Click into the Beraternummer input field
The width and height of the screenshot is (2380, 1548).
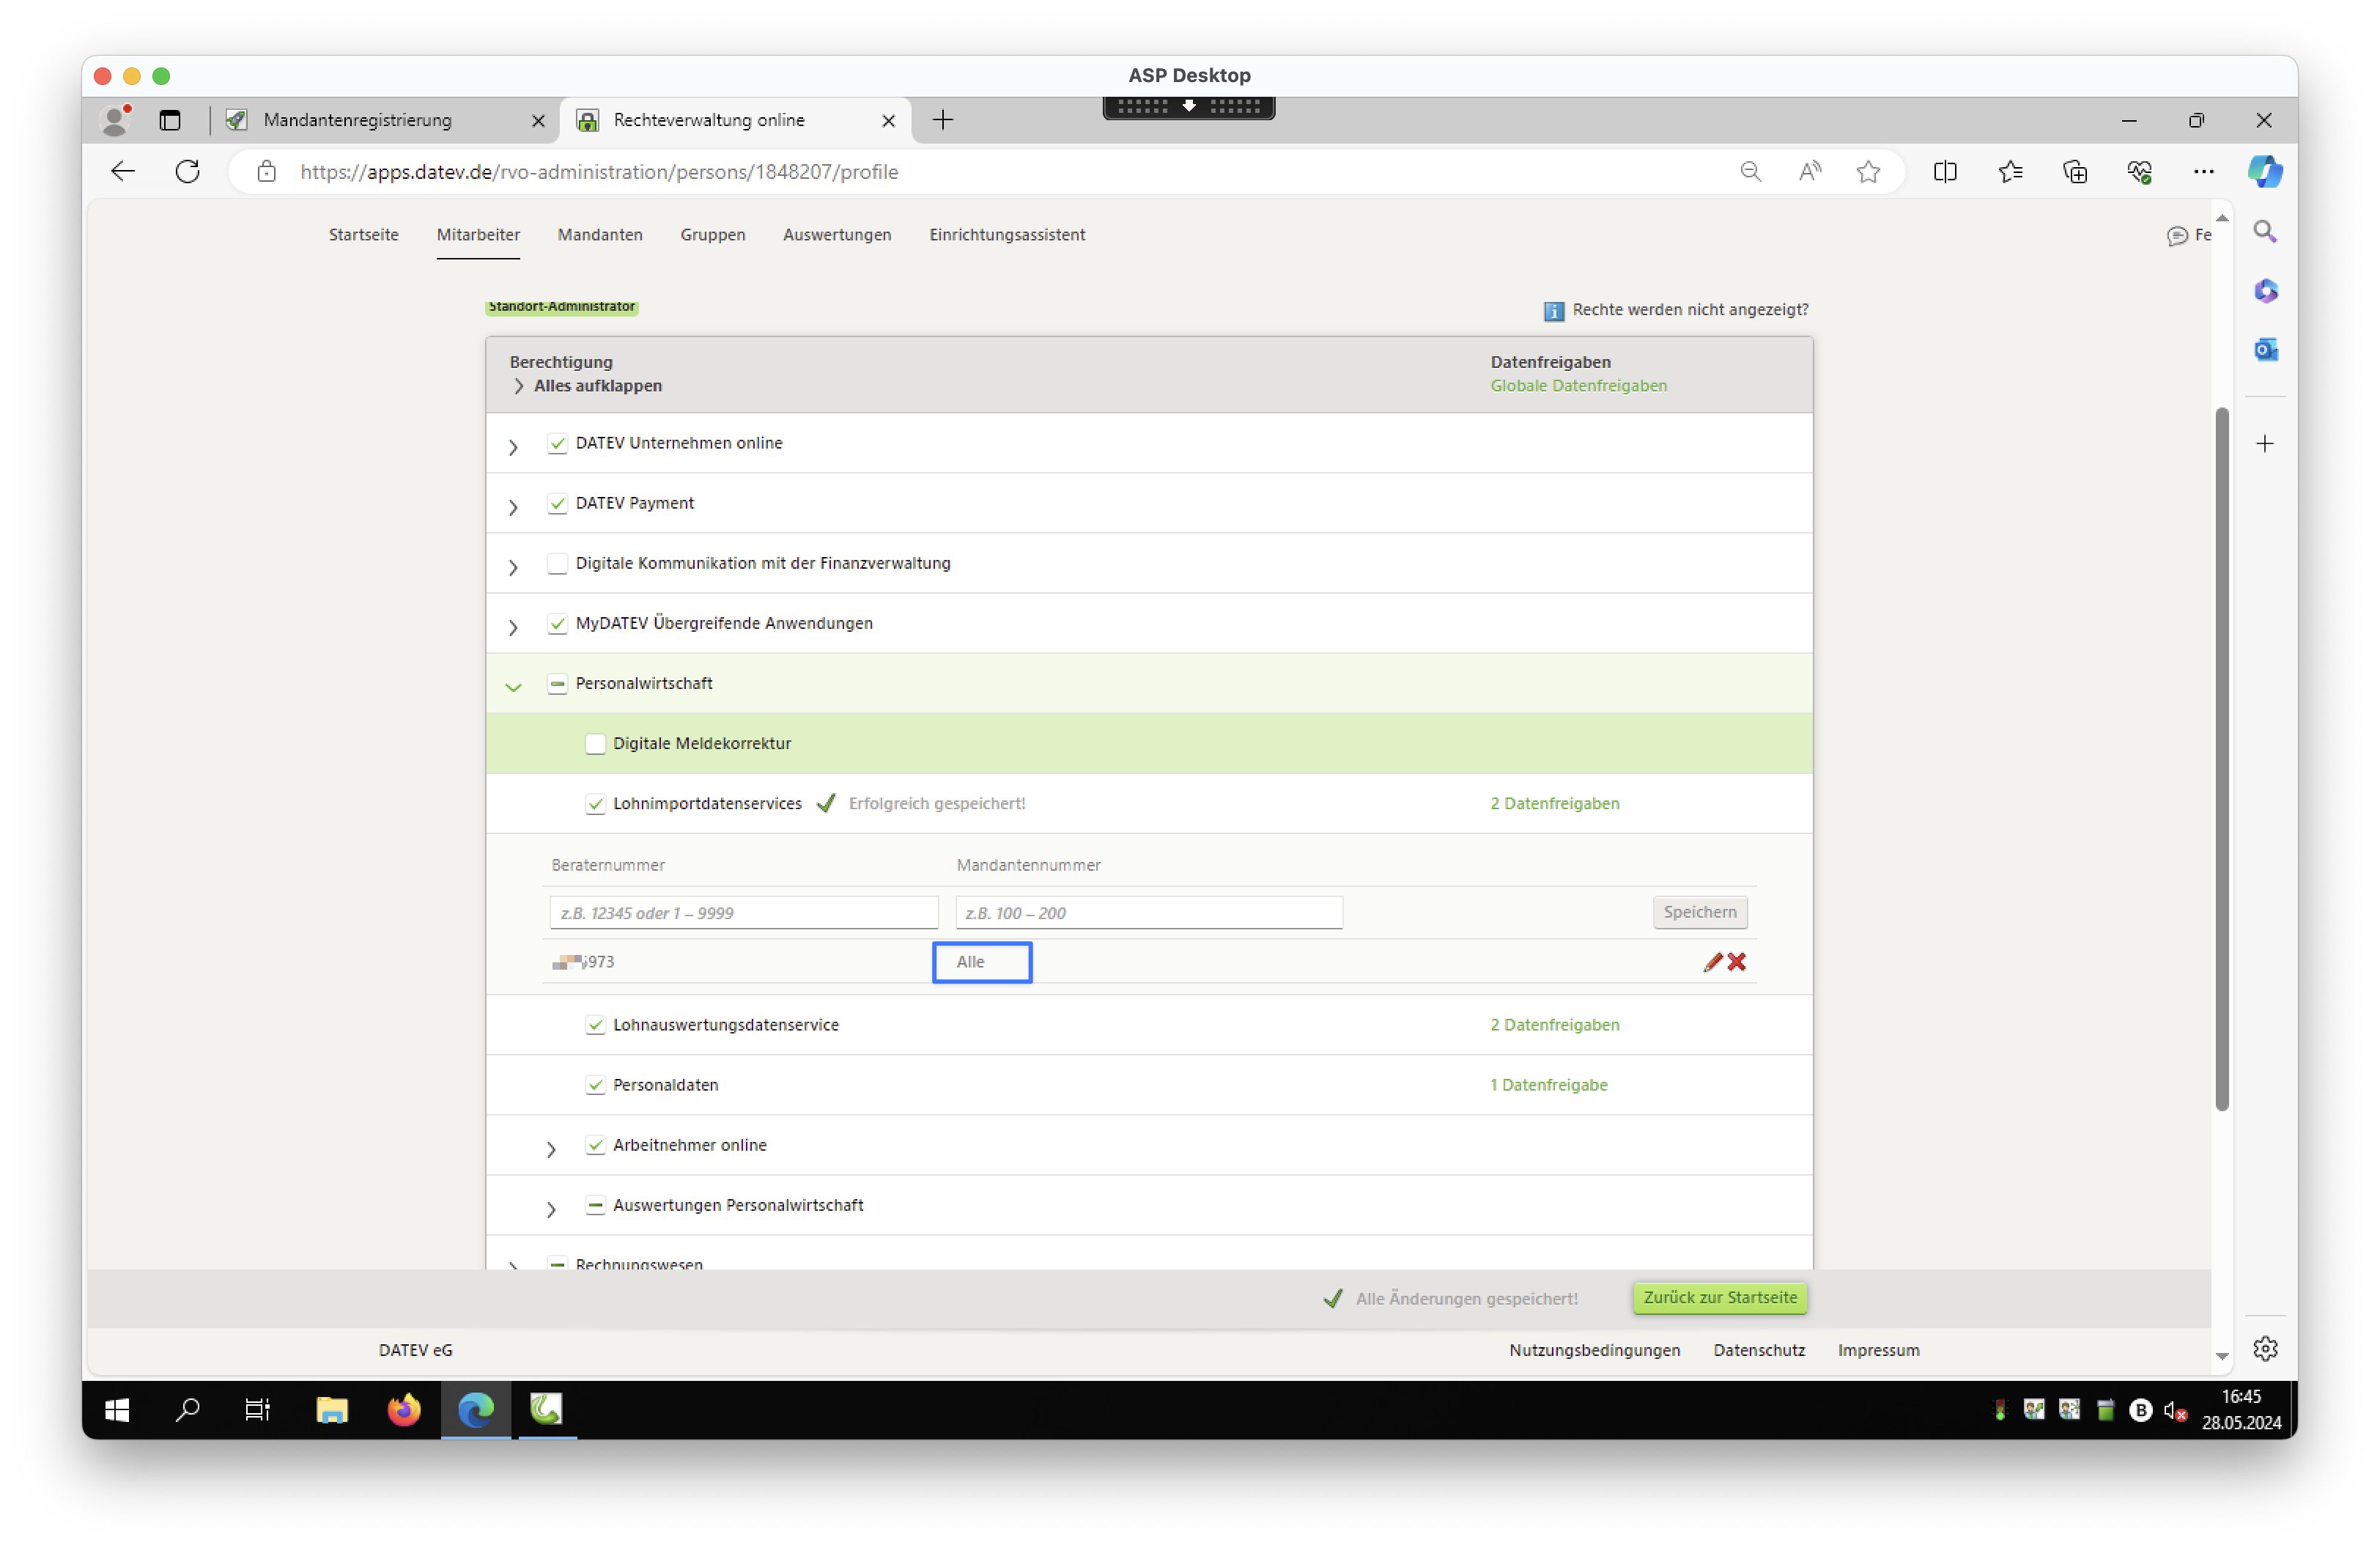[x=743, y=913]
